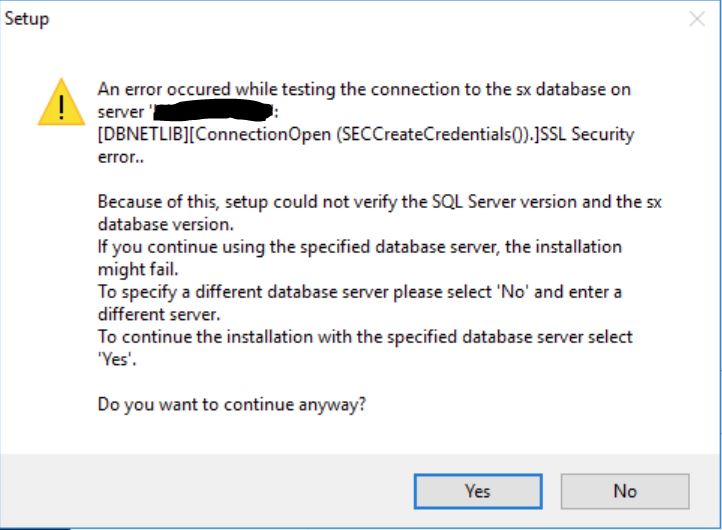The image size is (722, 530).
Task: Close the Setup dialog window
Action: [696, 19]
